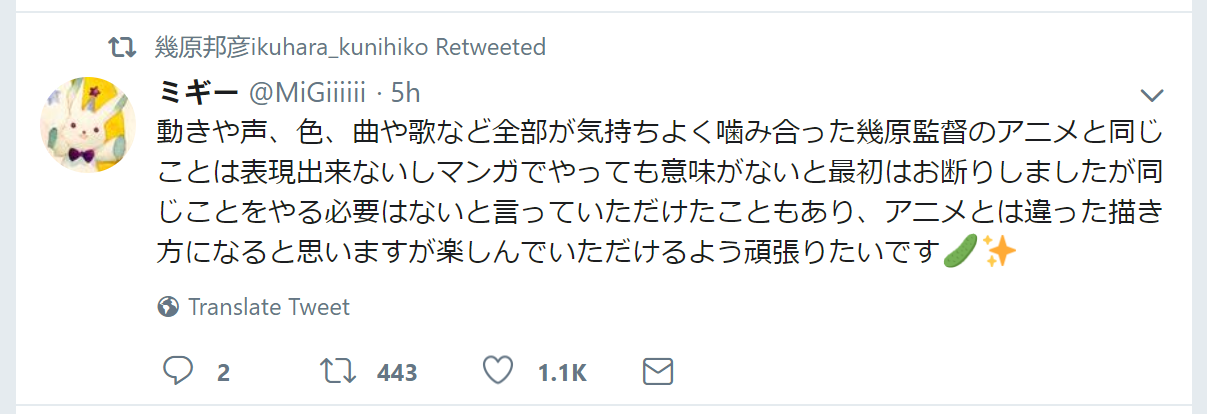Click the reply count 2
The height and width of the screenshot is (414, 1207).
click(x=223, y=373)
